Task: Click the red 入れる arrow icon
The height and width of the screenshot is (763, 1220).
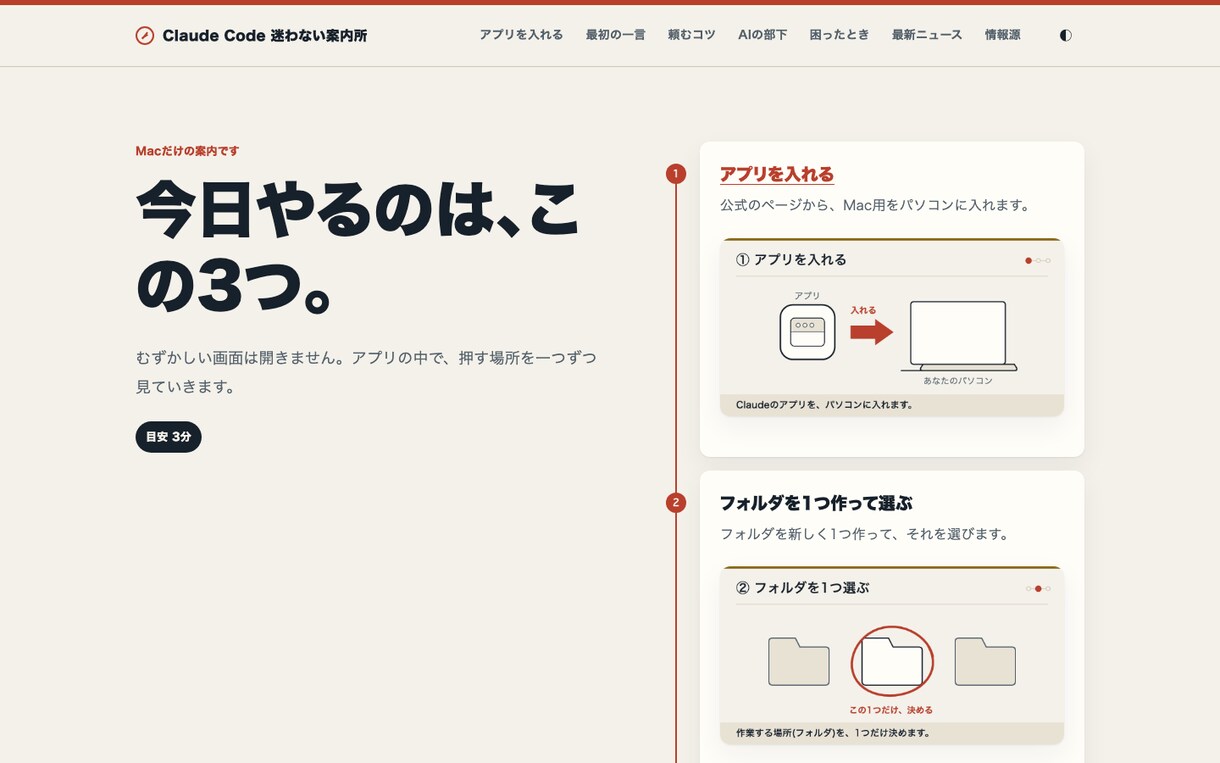Action: (871, 332)
